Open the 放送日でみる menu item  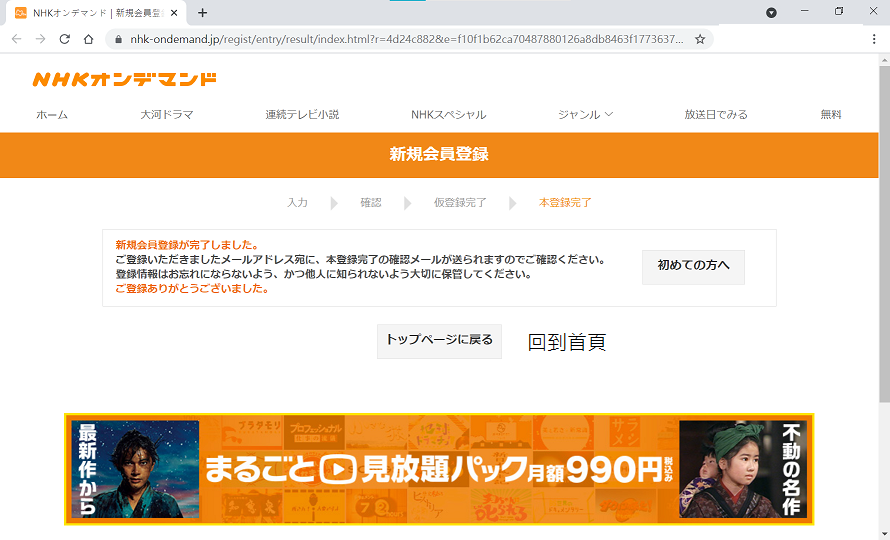(x=716, y=115)
